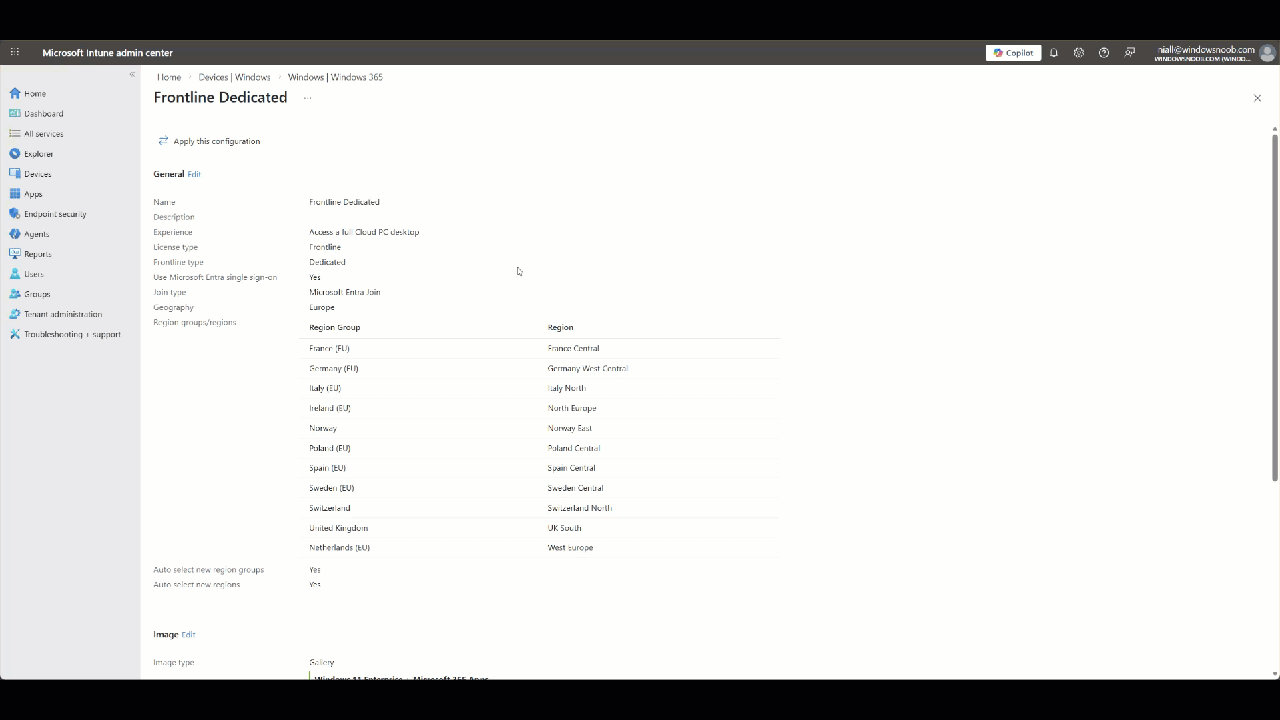Open the more options ellipsis beside title
The image size is (1280, 720).
pyautogui.click(x=307, y=98)
